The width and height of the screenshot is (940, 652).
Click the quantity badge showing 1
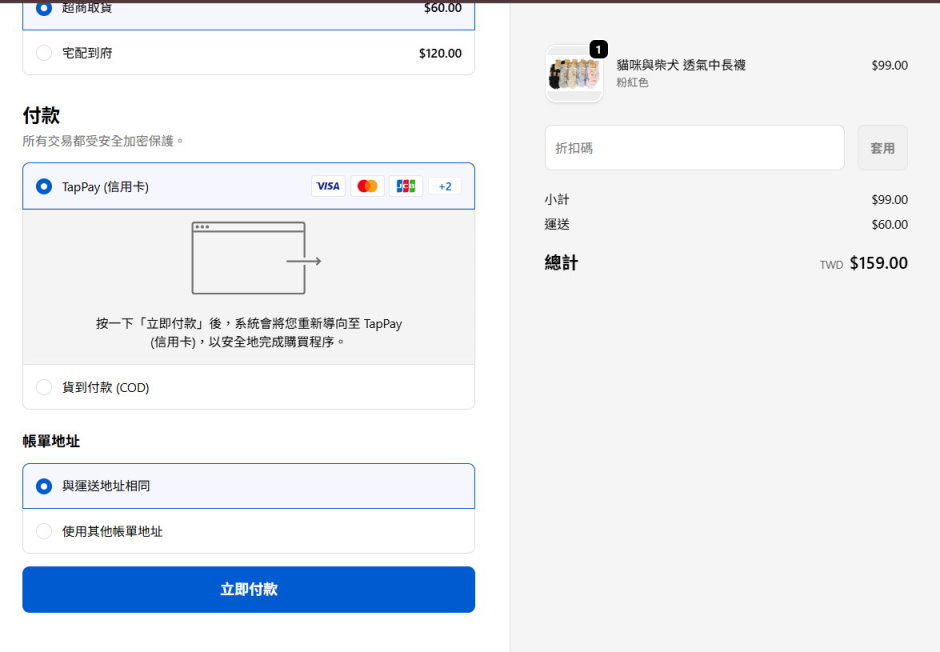597,47
